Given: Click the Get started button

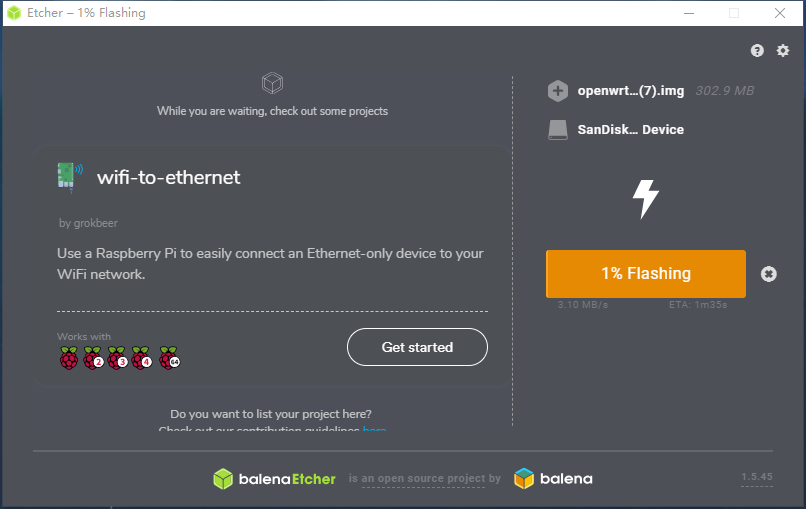Looking at the screenshot, I should [417, 348].
